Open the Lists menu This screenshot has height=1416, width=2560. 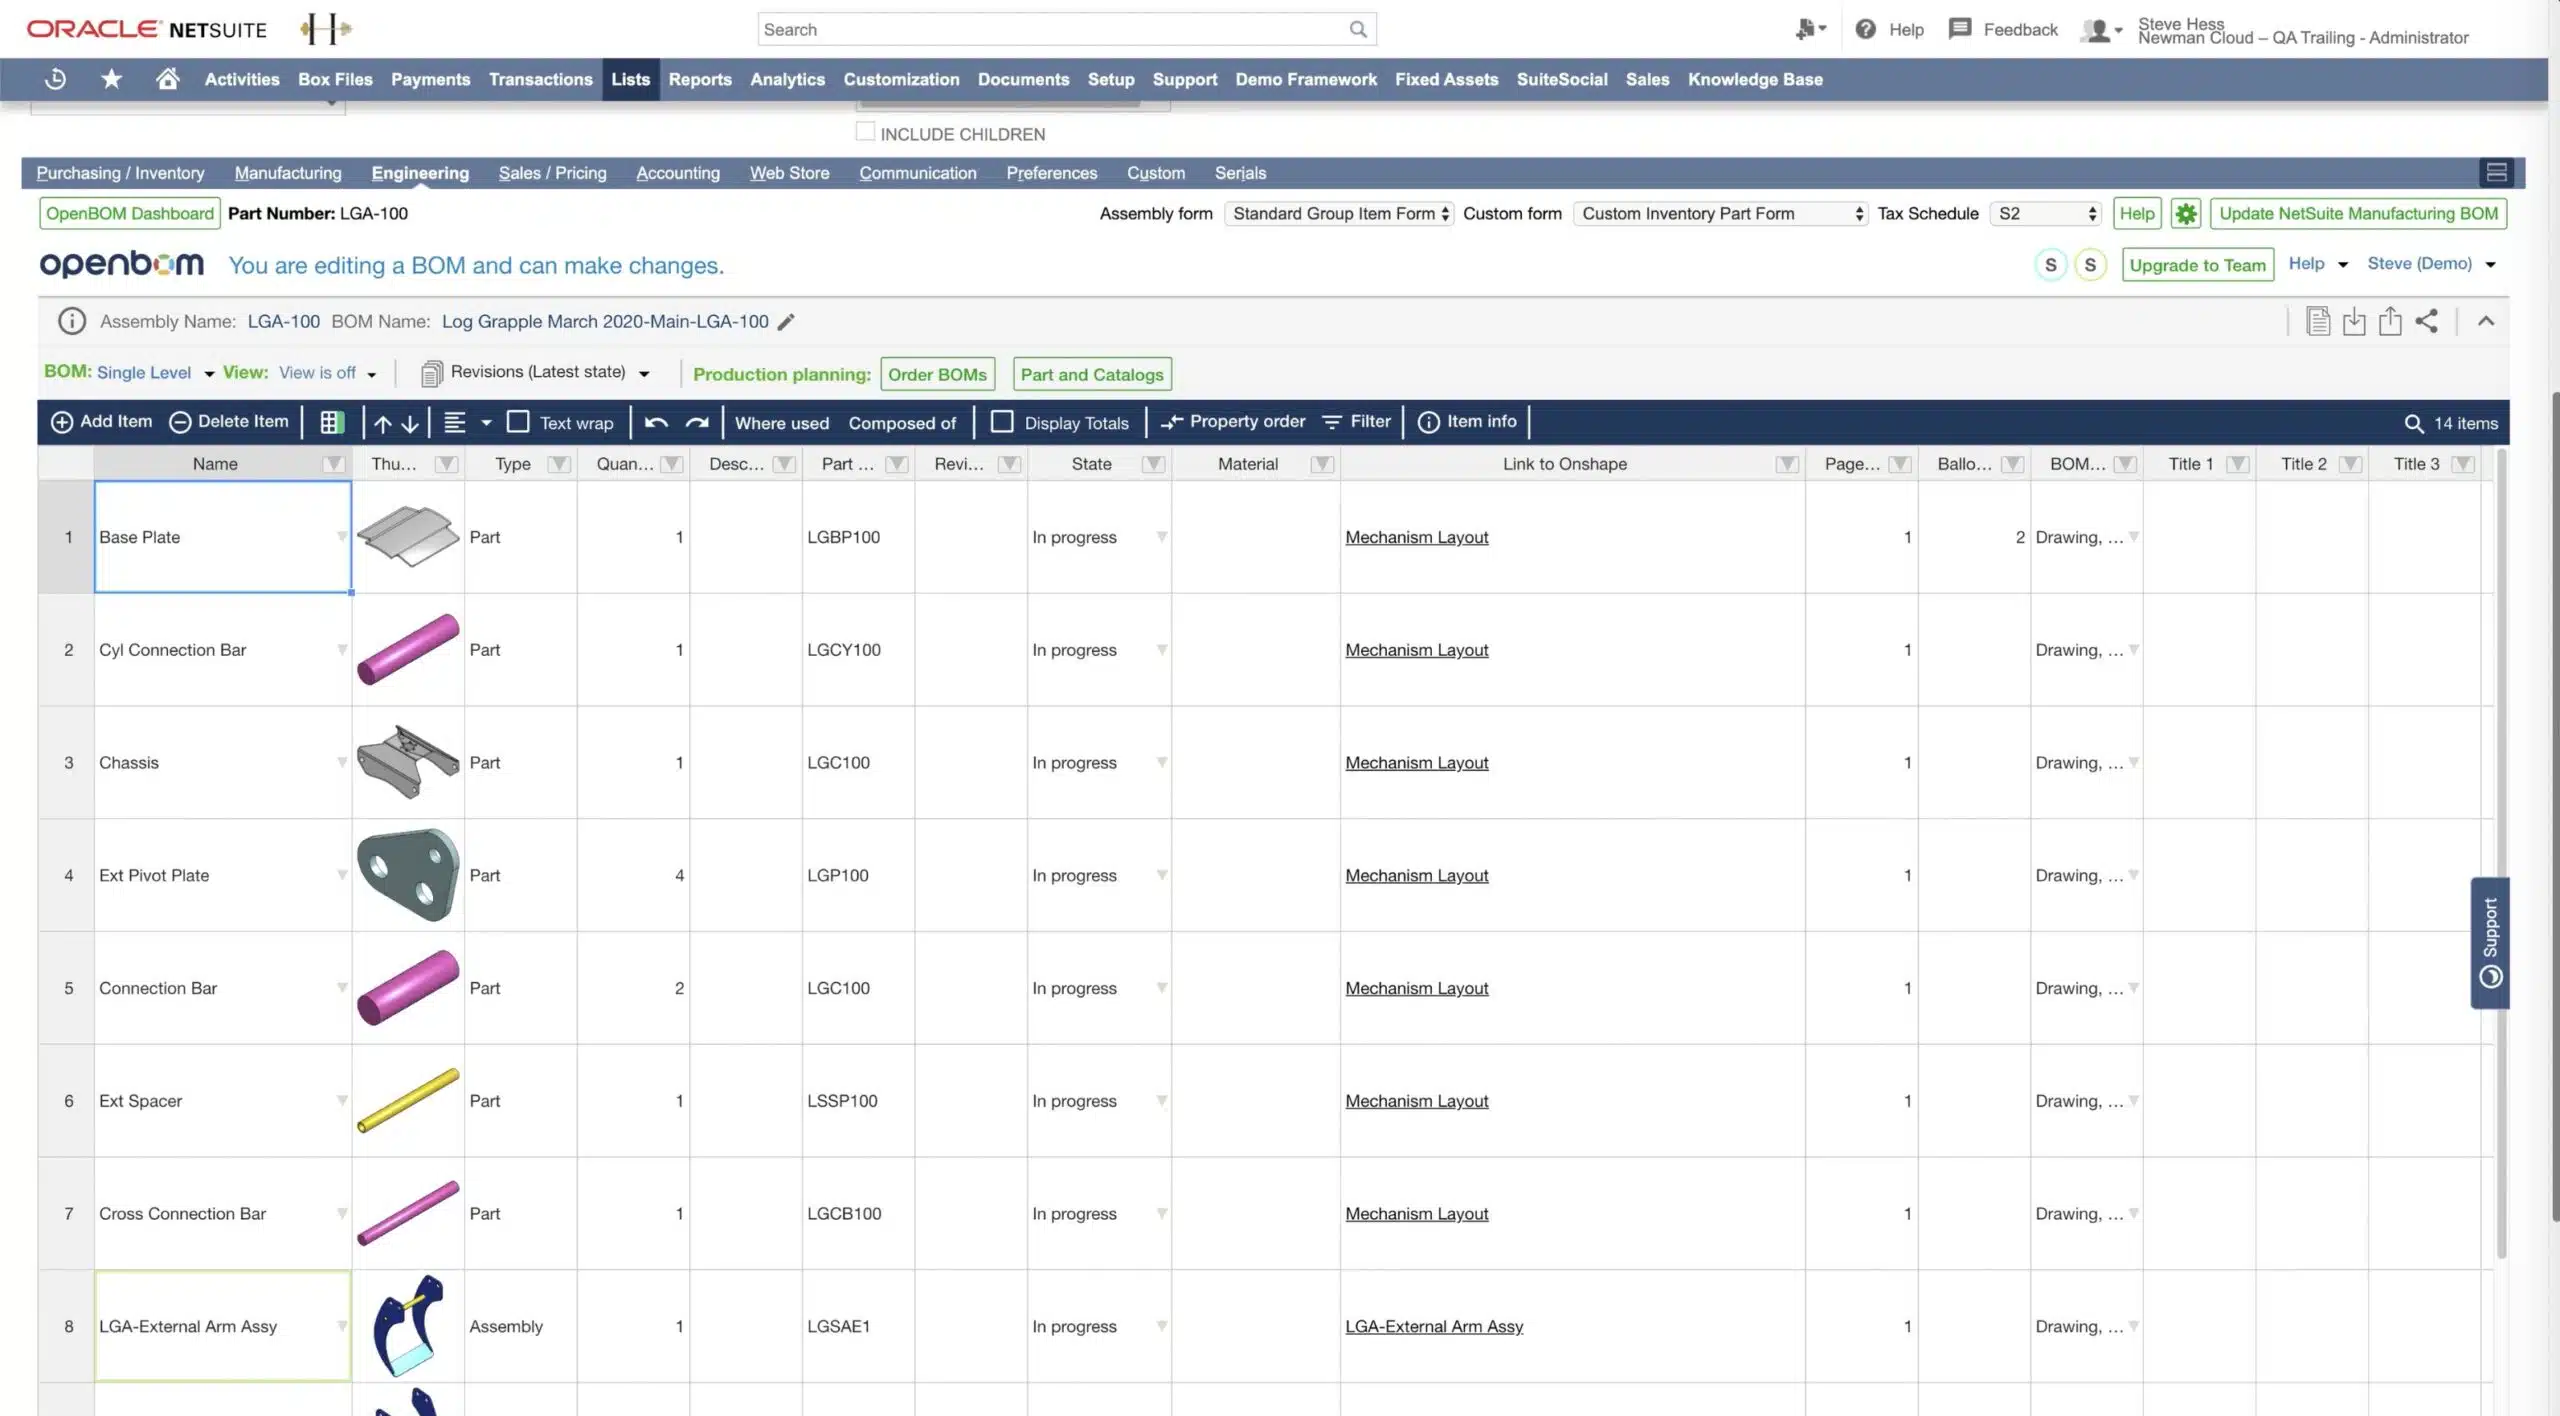tap(631, 79)
